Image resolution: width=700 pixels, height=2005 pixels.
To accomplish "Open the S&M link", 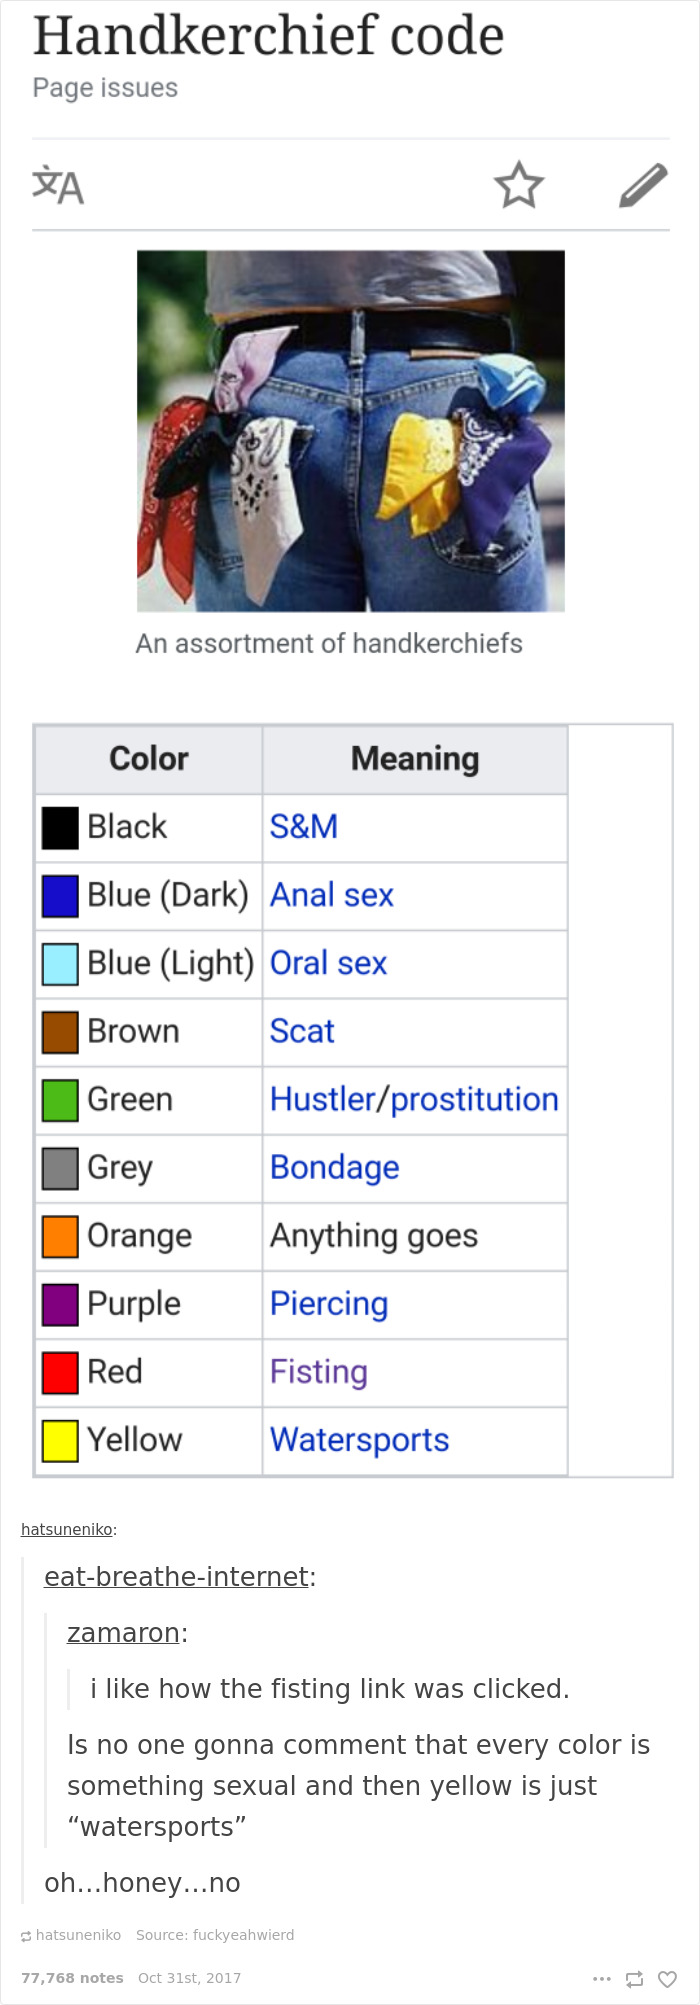I will pyautogui.click(x=304, y=827).
